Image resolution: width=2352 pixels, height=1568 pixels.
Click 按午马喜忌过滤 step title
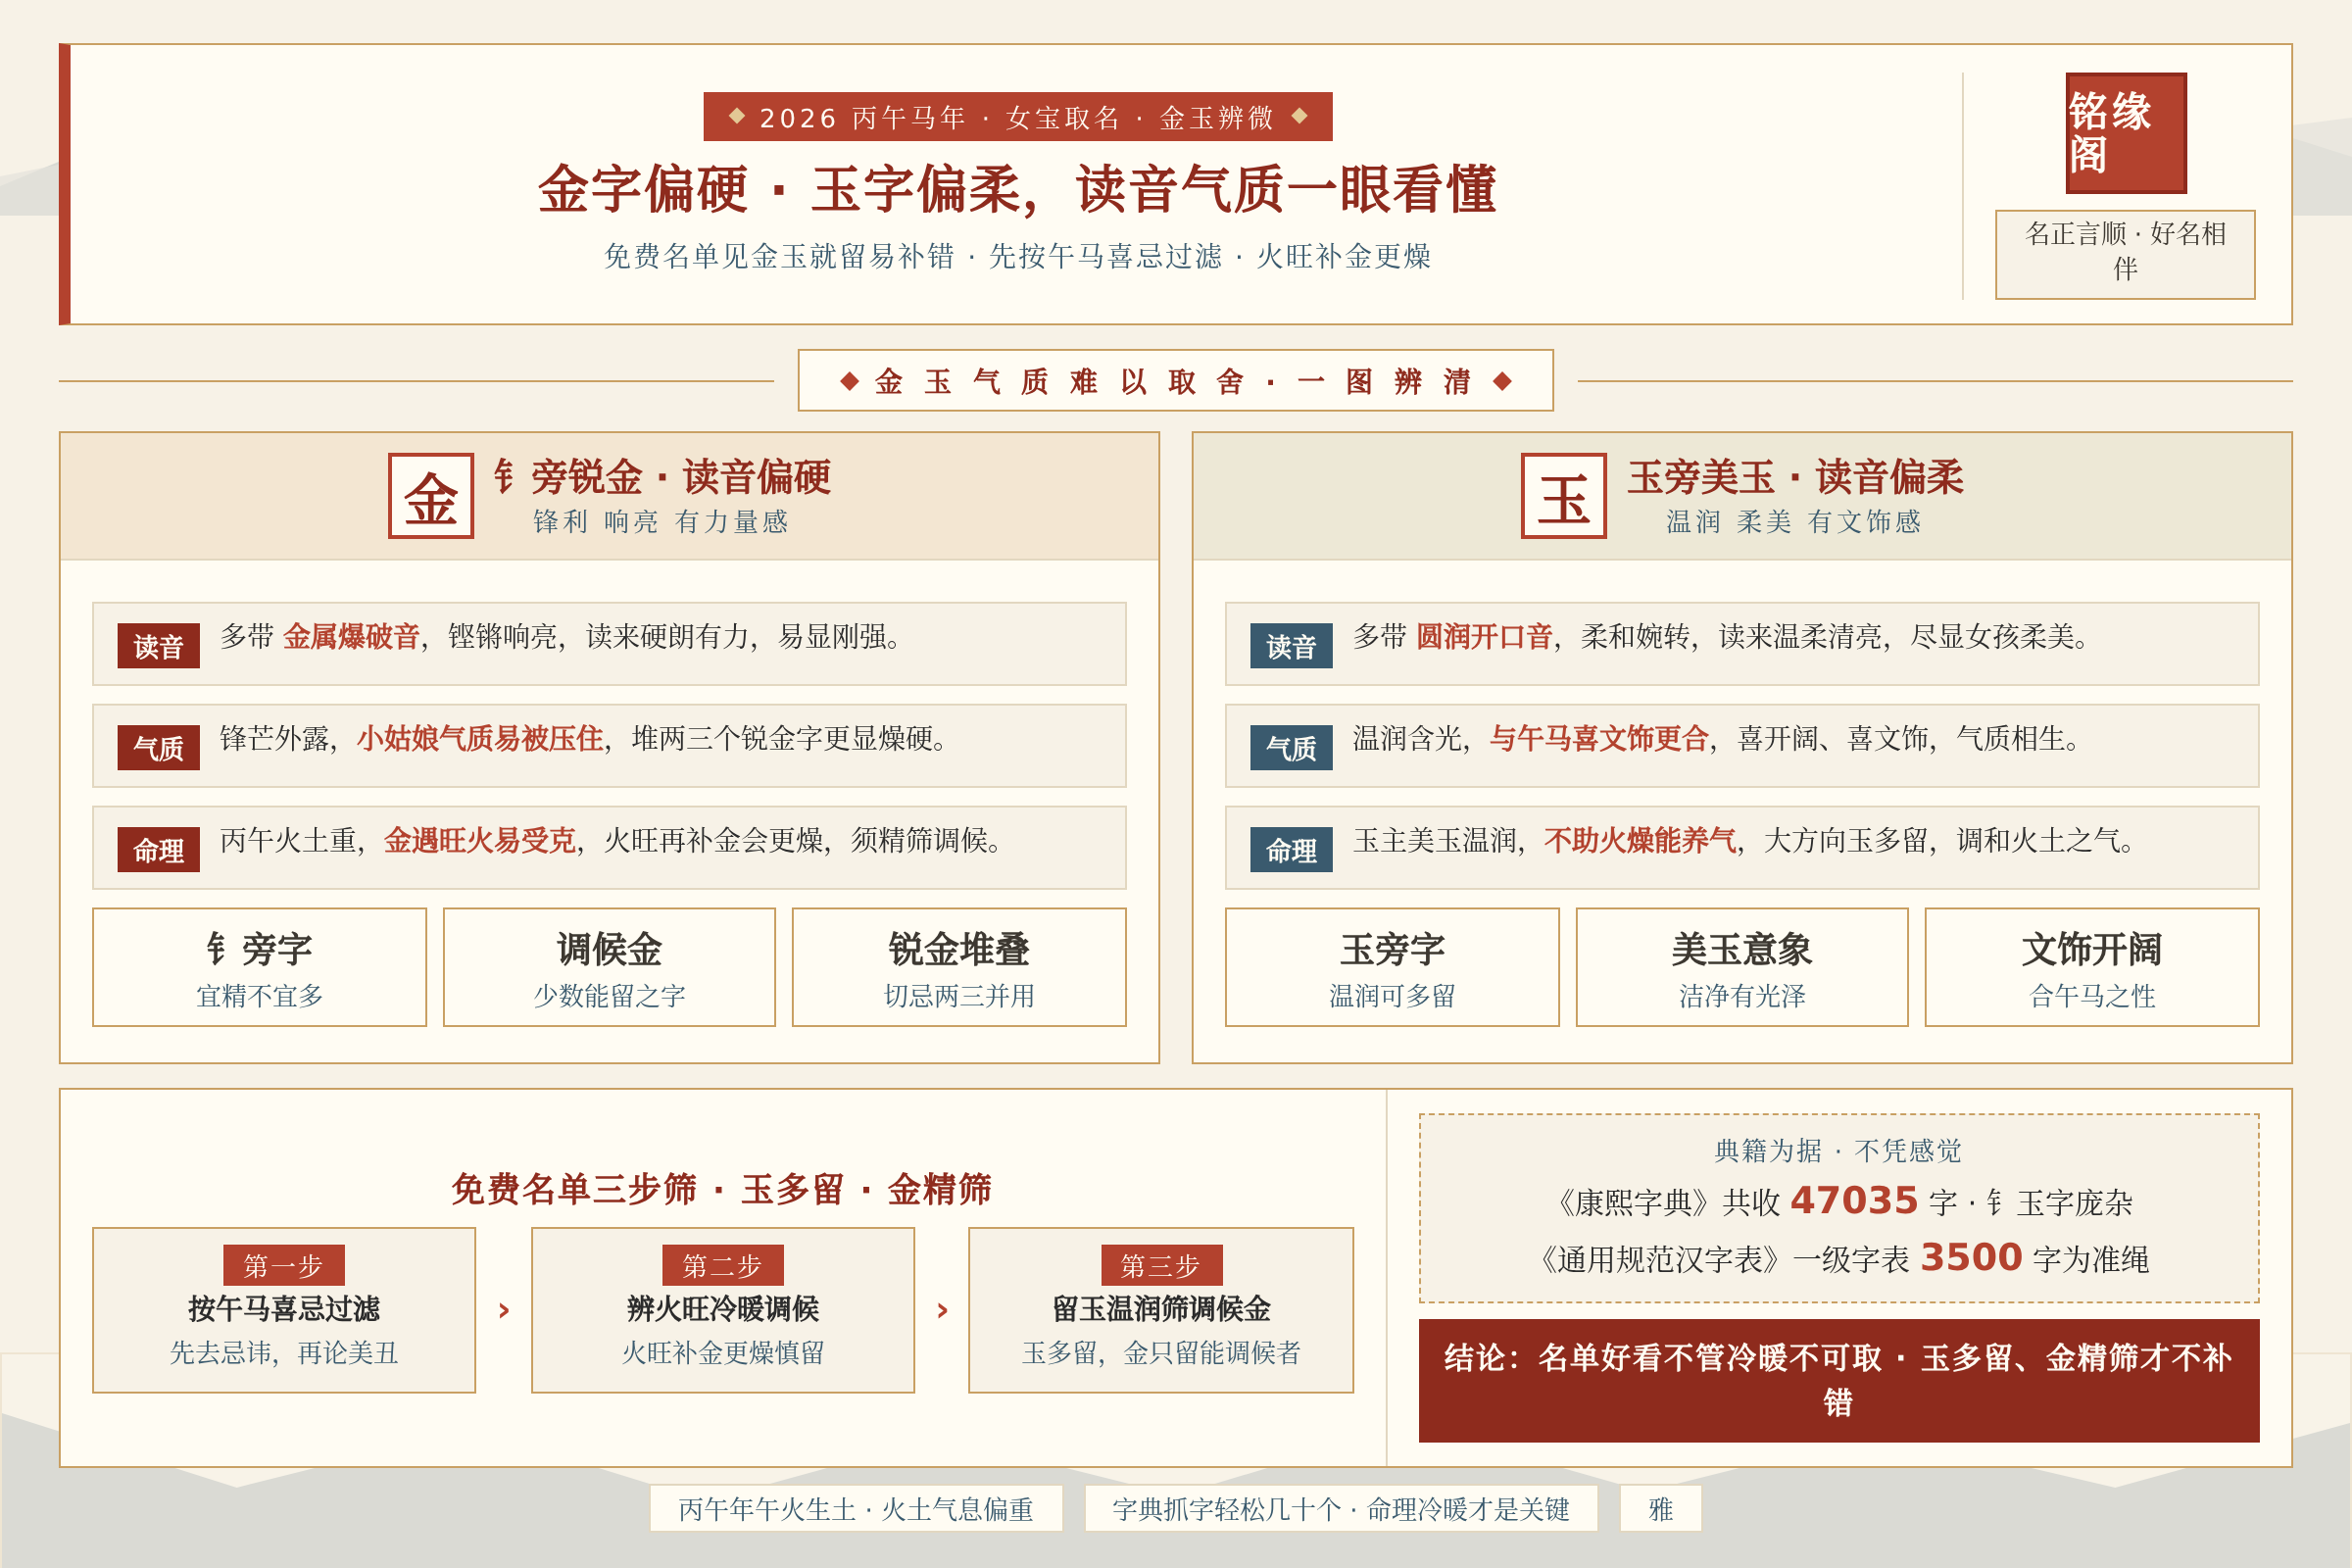[x=284, y=1308]
